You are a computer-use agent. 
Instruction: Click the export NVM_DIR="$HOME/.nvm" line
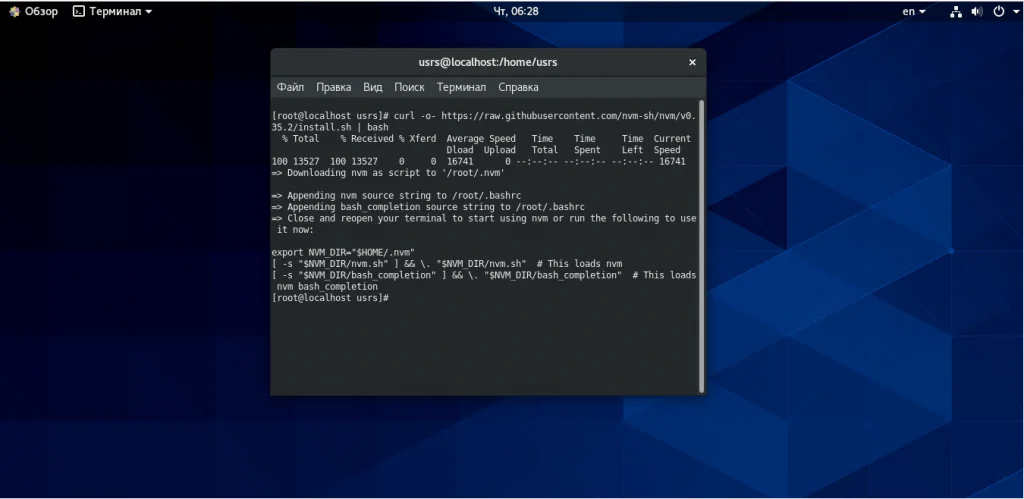(344, 252)
